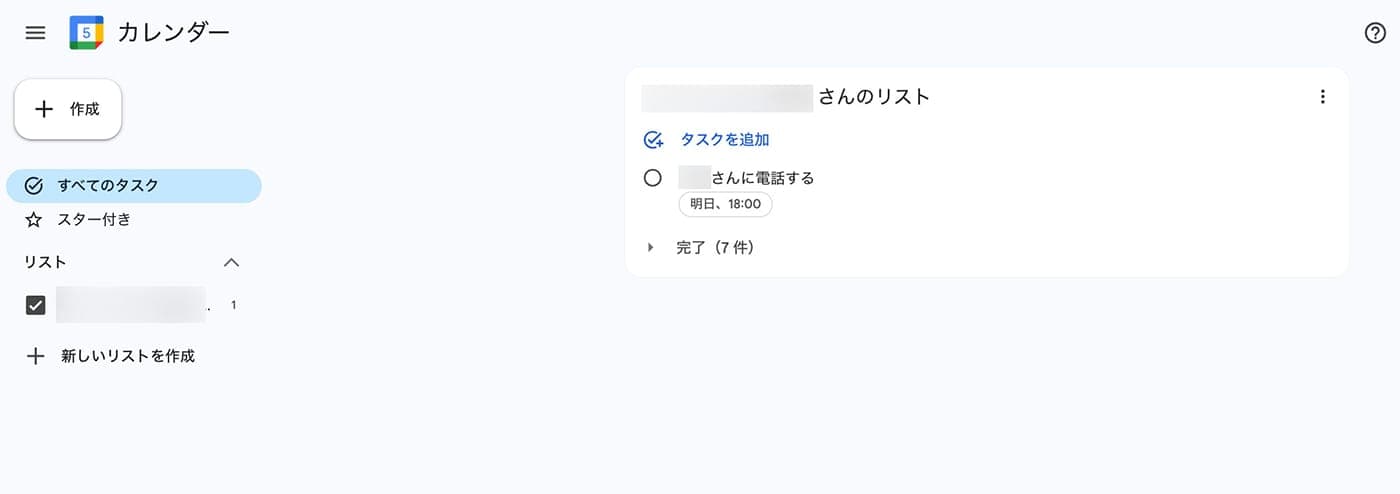Click the さんに電話する task title
The image size is (1400, 494).
click(x=763, y=178)
